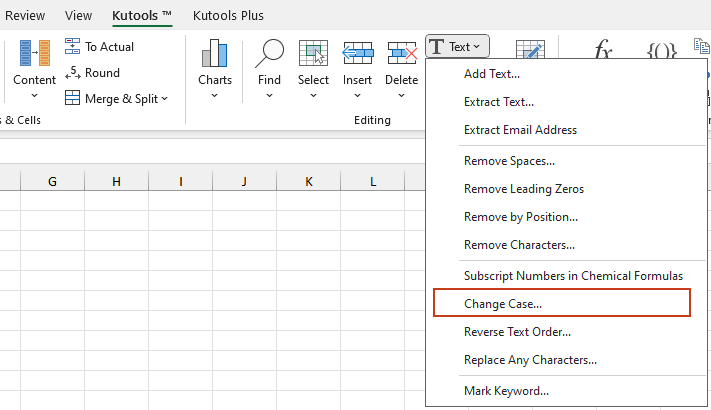The width and height of the screenshot is (711, 410).
Task: Click the fx formula icon
Action: (x=603, y=50)
